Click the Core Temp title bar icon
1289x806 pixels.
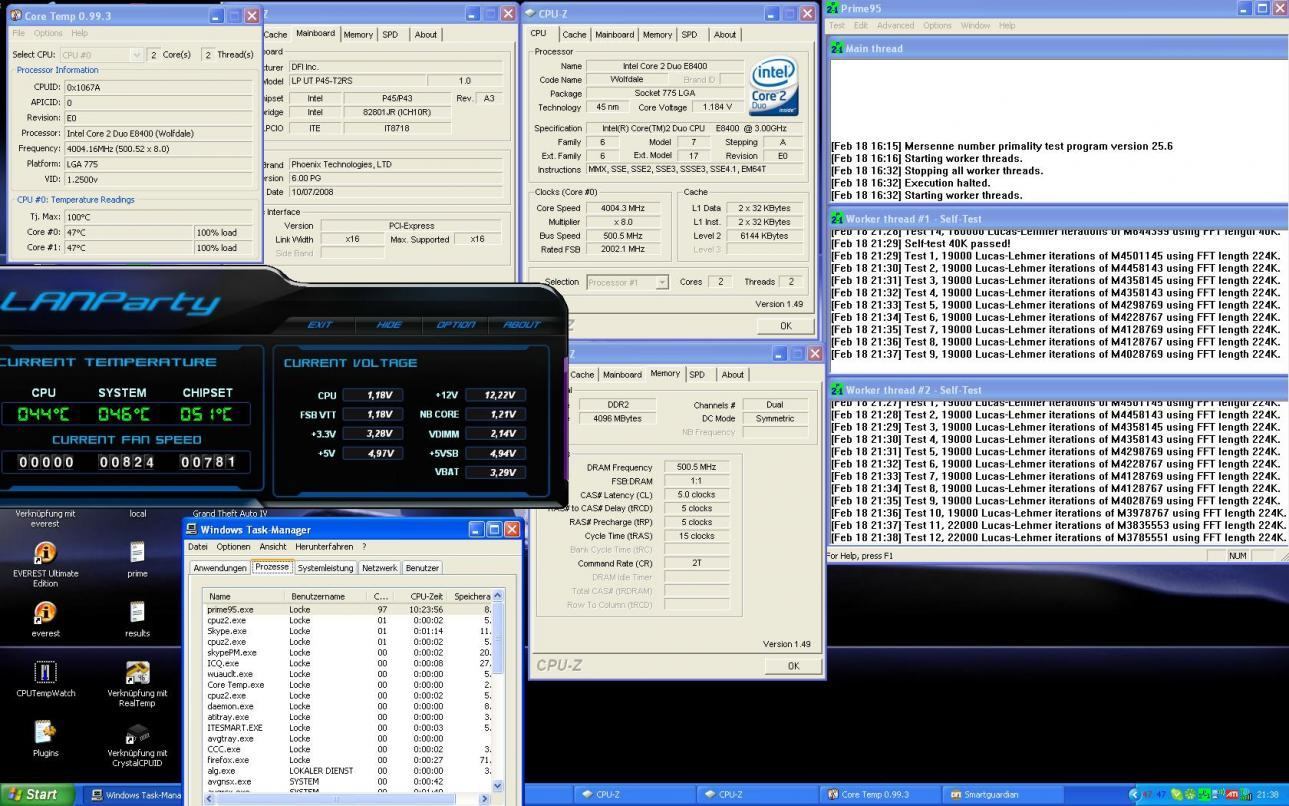(15, 15)
